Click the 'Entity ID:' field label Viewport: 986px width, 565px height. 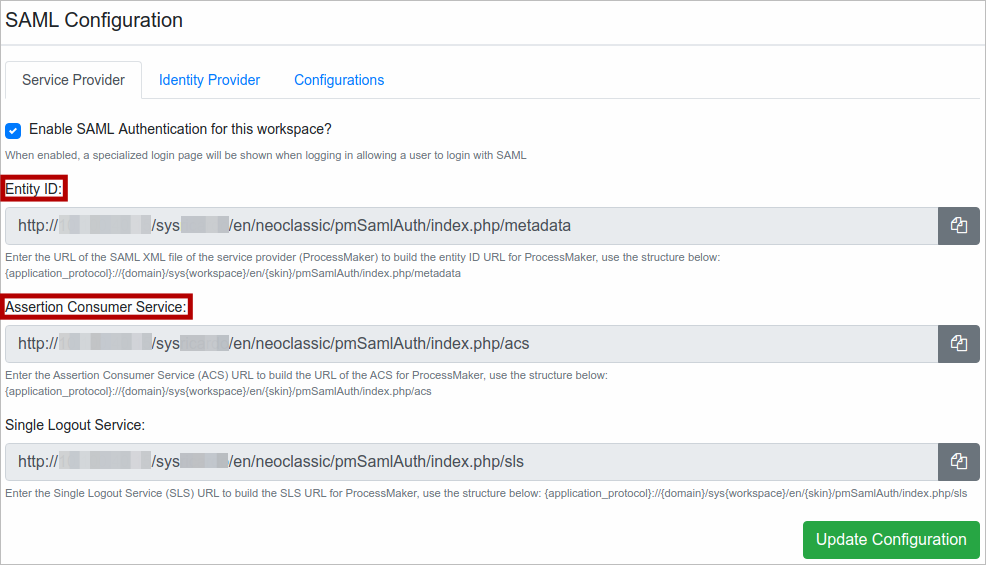point(34,189)
